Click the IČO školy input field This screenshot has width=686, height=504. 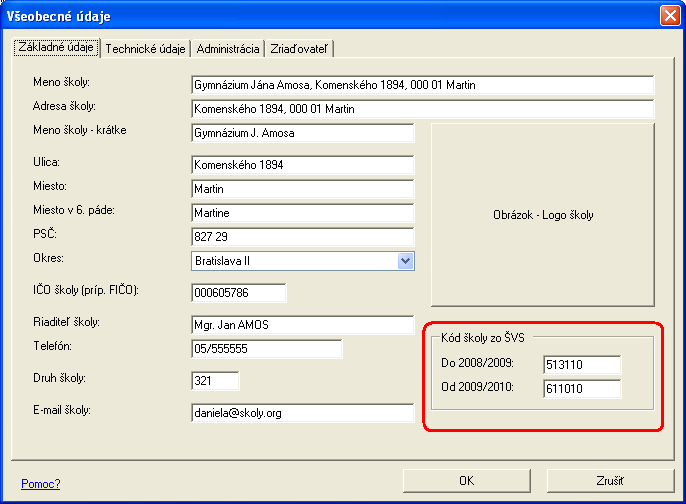click(x=239, y=293)
